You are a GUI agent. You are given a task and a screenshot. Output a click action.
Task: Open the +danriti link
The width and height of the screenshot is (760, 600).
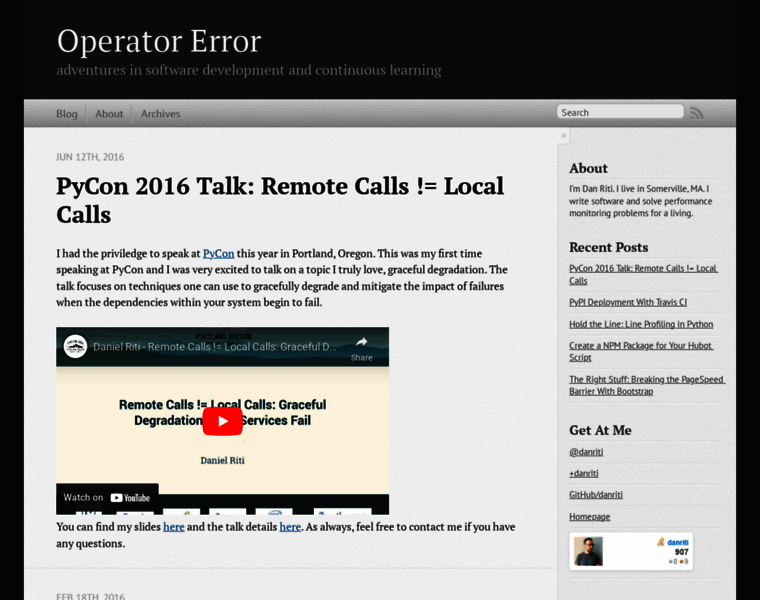click(x=584, y=473)
